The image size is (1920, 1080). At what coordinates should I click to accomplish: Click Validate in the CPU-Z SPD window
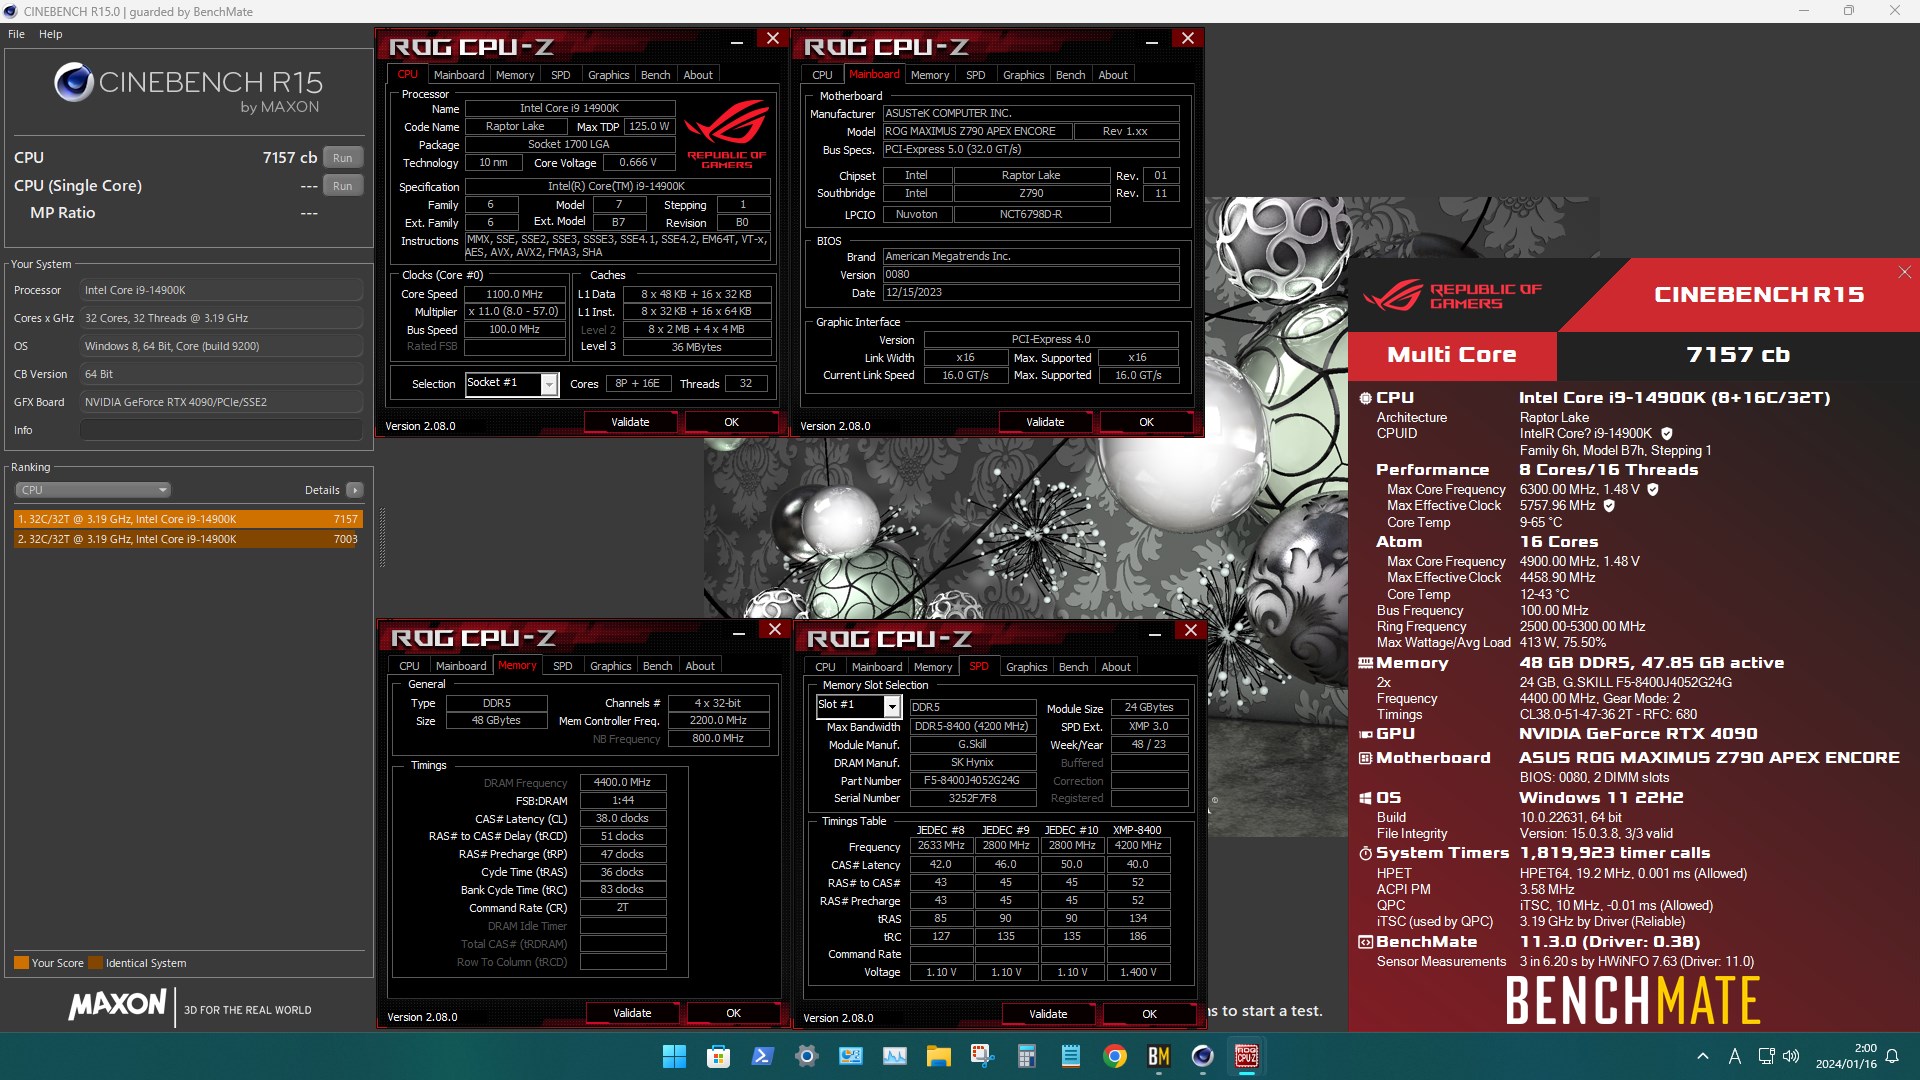(1048, 1015)
